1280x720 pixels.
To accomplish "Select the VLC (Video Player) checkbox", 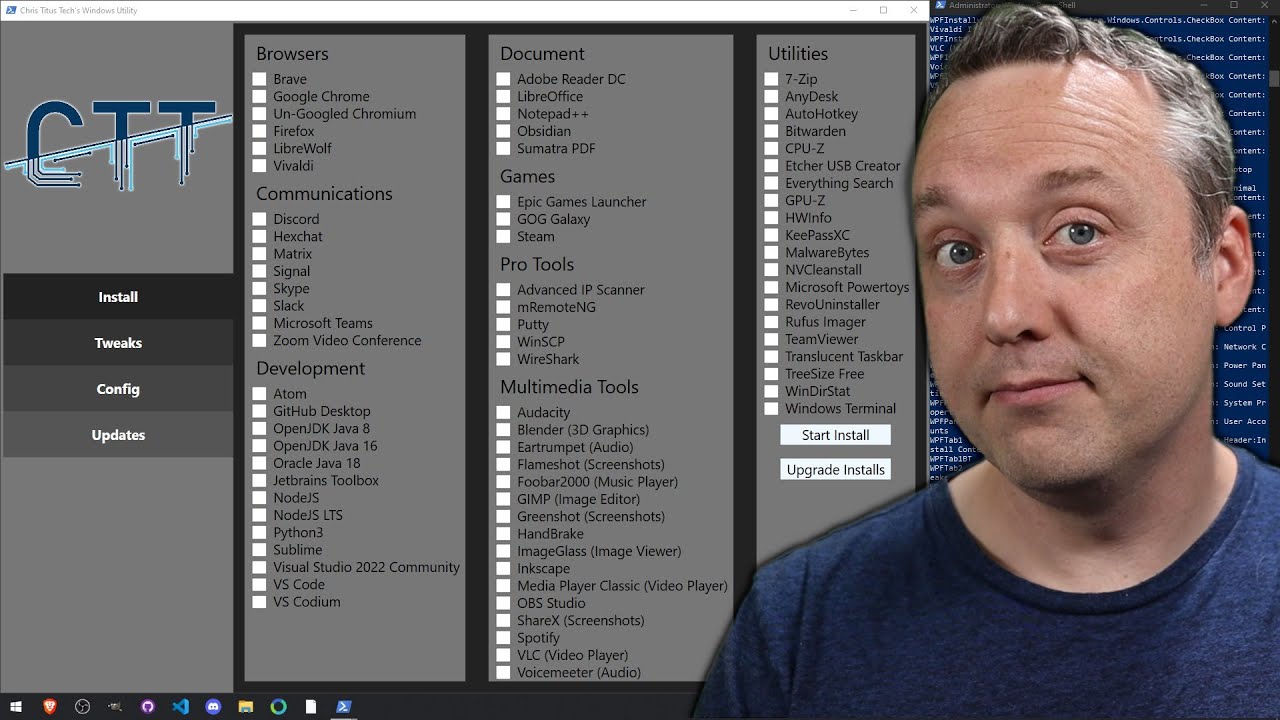I will tap(504, 655).
